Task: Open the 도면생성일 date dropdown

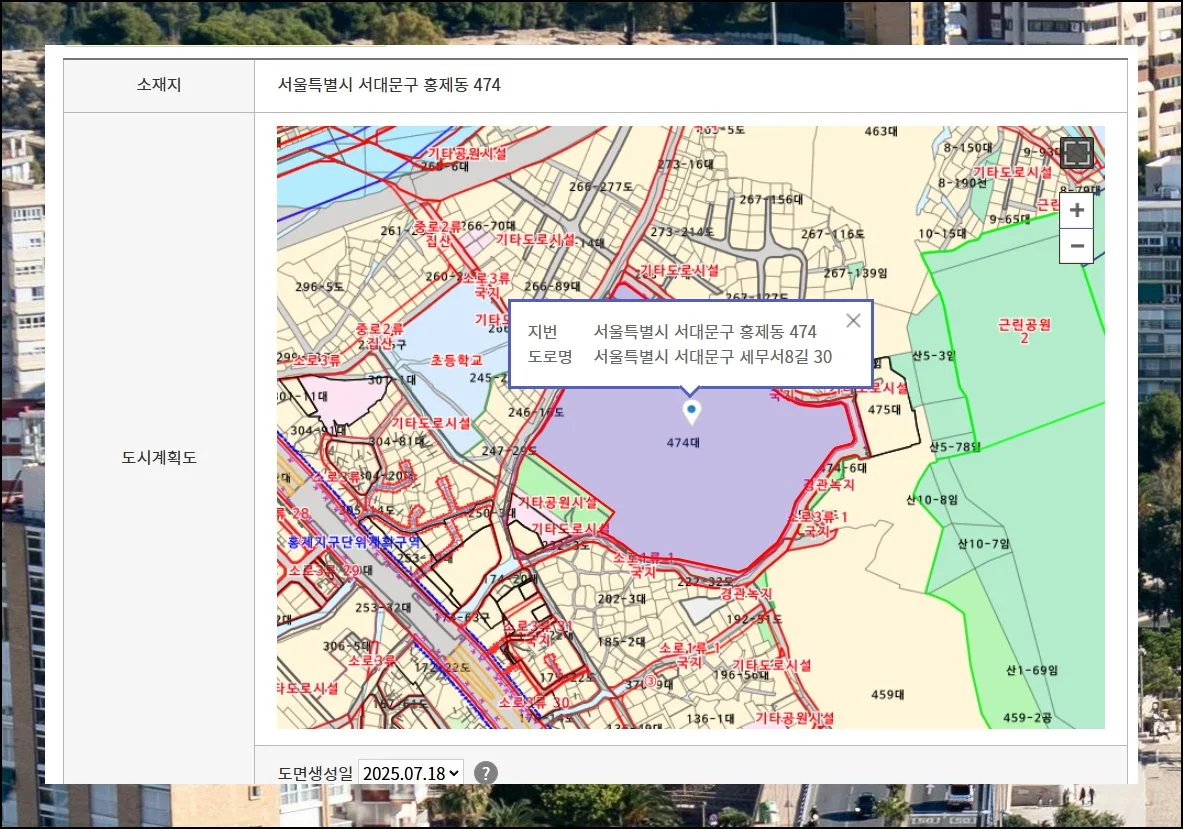Action: [411, 773]
